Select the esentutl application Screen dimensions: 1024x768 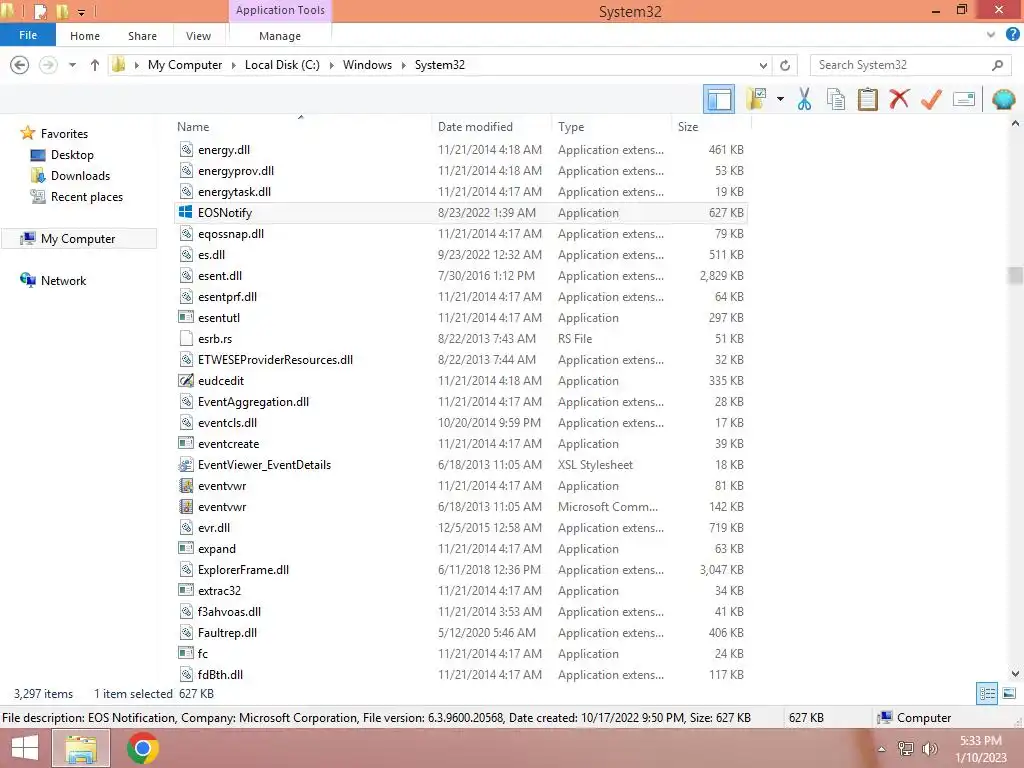point(461,318)
